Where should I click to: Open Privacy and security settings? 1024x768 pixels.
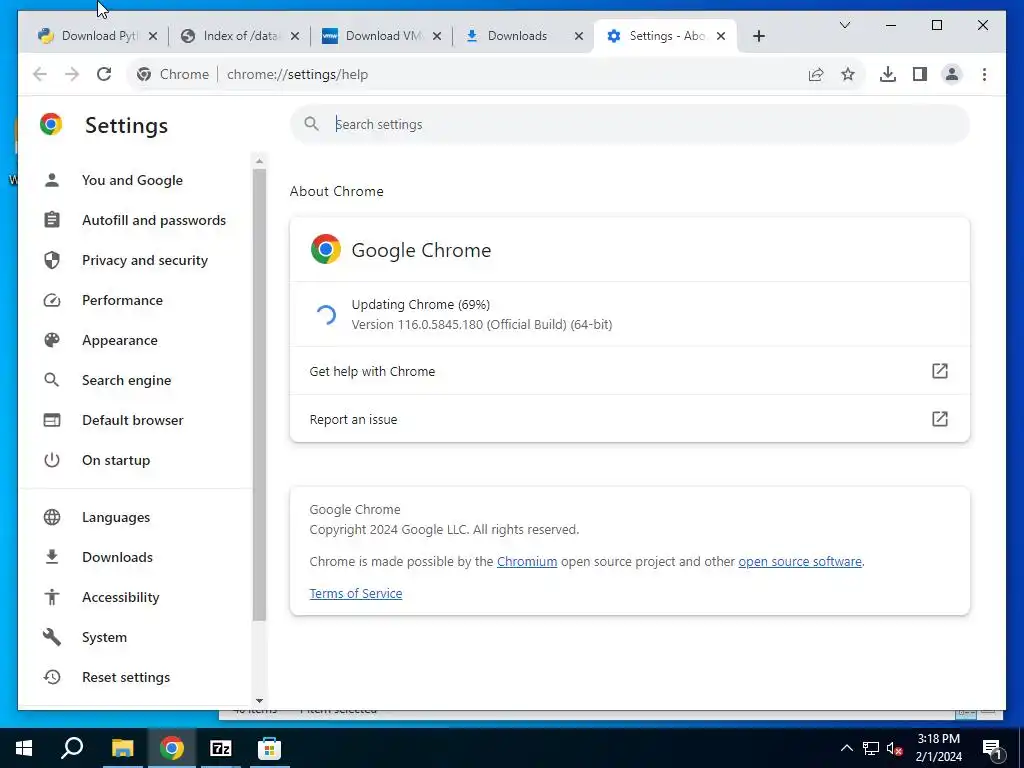click(x=145, y=260)
